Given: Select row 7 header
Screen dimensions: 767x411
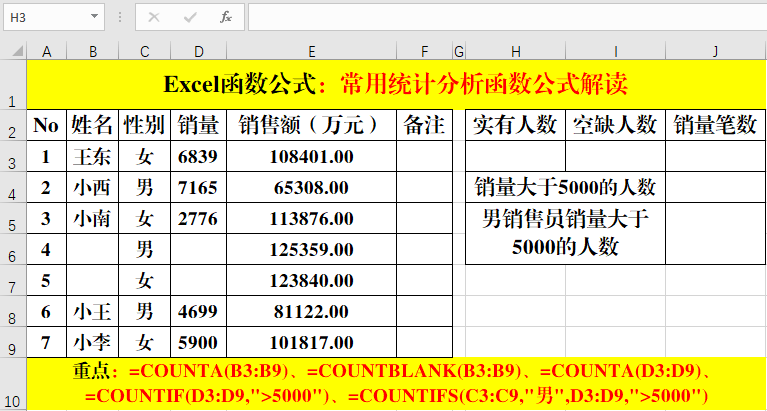Looking at the screenshot, I should coord(13,280).
